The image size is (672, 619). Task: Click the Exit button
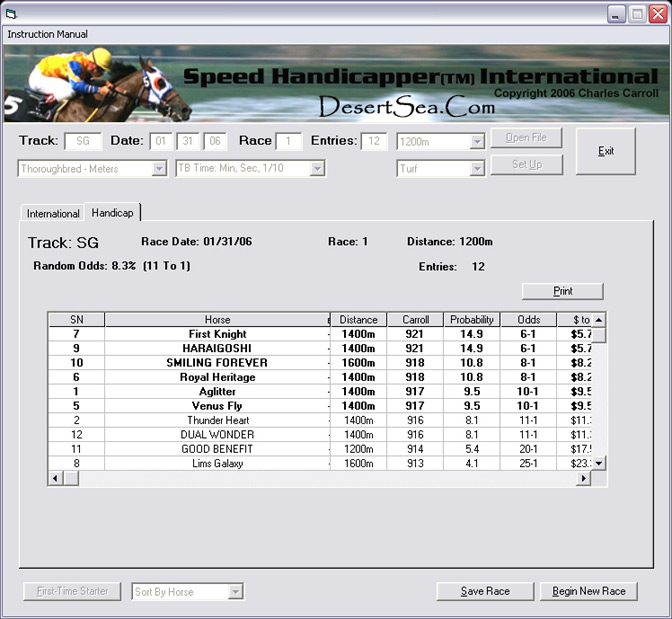(606, 151)
